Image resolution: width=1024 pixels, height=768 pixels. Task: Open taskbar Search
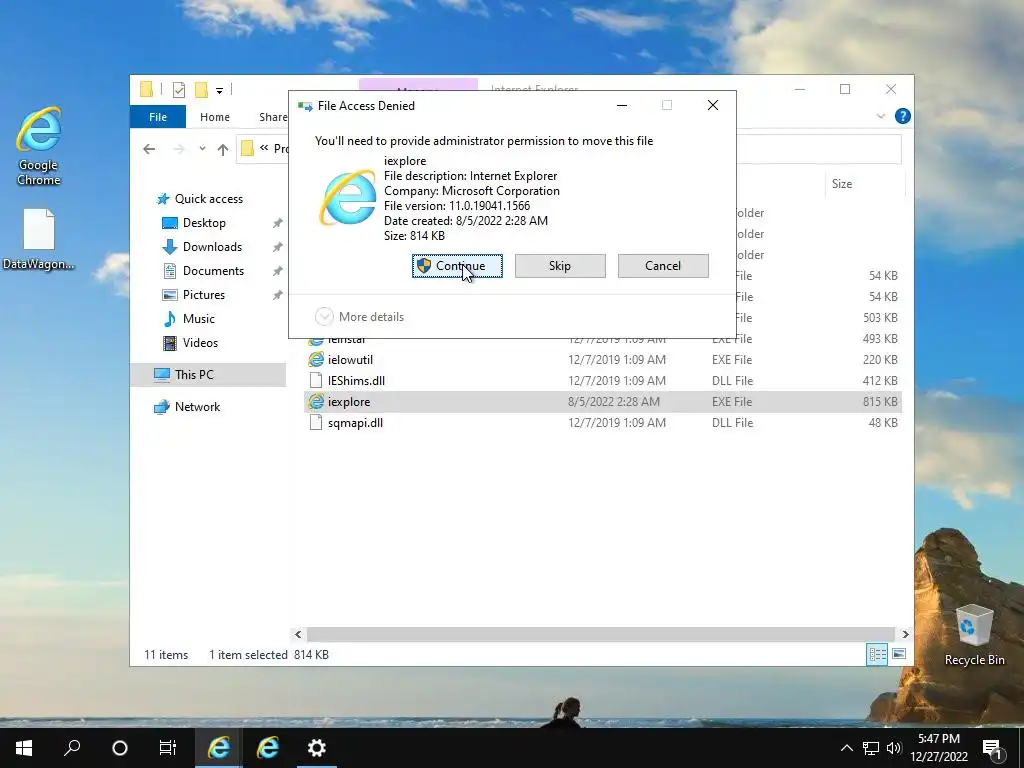[72, 748]
